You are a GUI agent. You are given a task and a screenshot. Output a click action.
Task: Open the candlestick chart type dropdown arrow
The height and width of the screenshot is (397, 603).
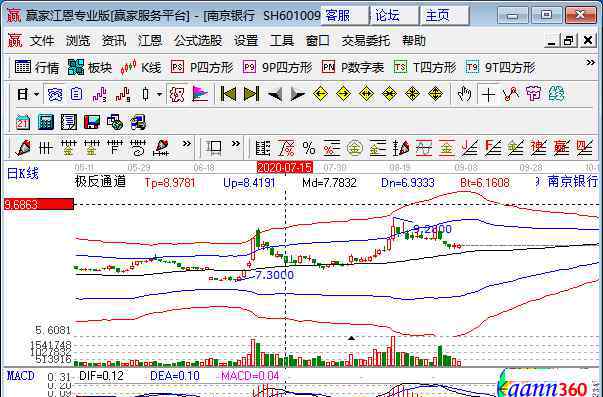(x=159, y=94)
